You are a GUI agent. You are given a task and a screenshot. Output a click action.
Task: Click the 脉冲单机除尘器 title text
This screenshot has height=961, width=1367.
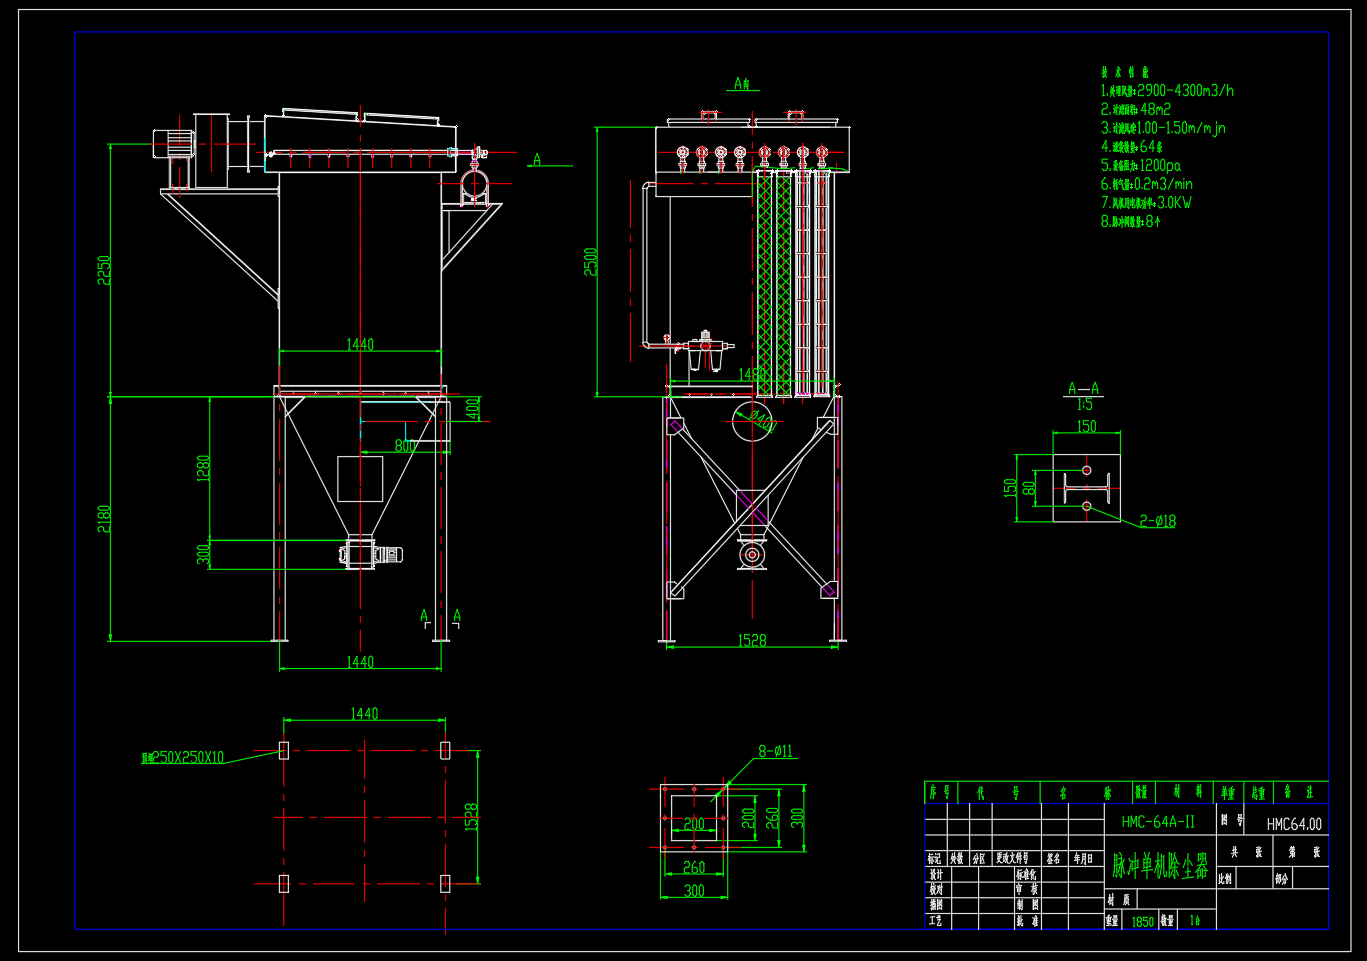click(x=1160, y=866)
